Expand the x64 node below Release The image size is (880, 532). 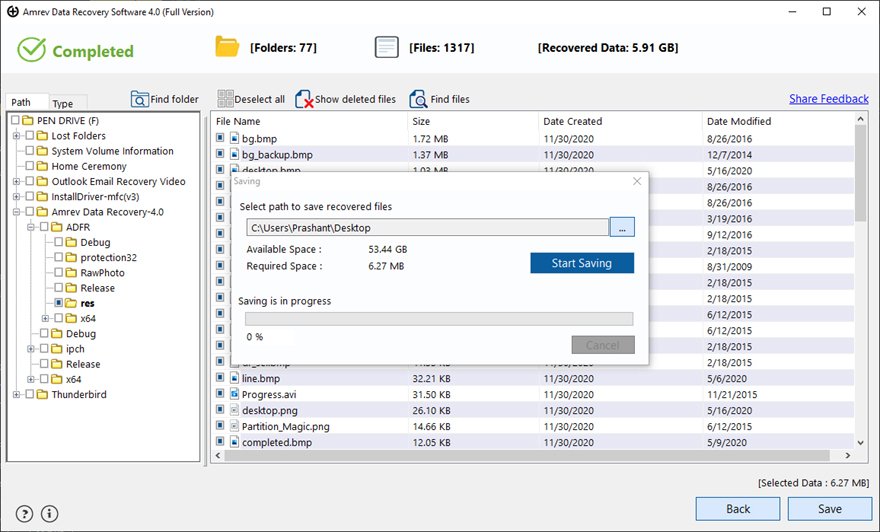[31, 379]
